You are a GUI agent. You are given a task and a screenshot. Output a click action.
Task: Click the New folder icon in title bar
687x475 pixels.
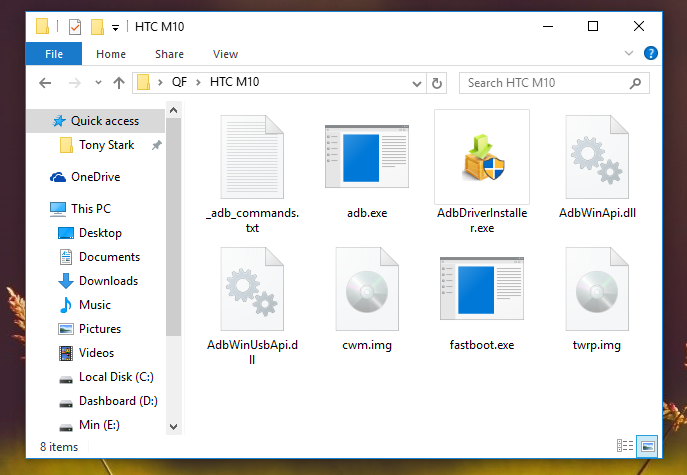97,27
